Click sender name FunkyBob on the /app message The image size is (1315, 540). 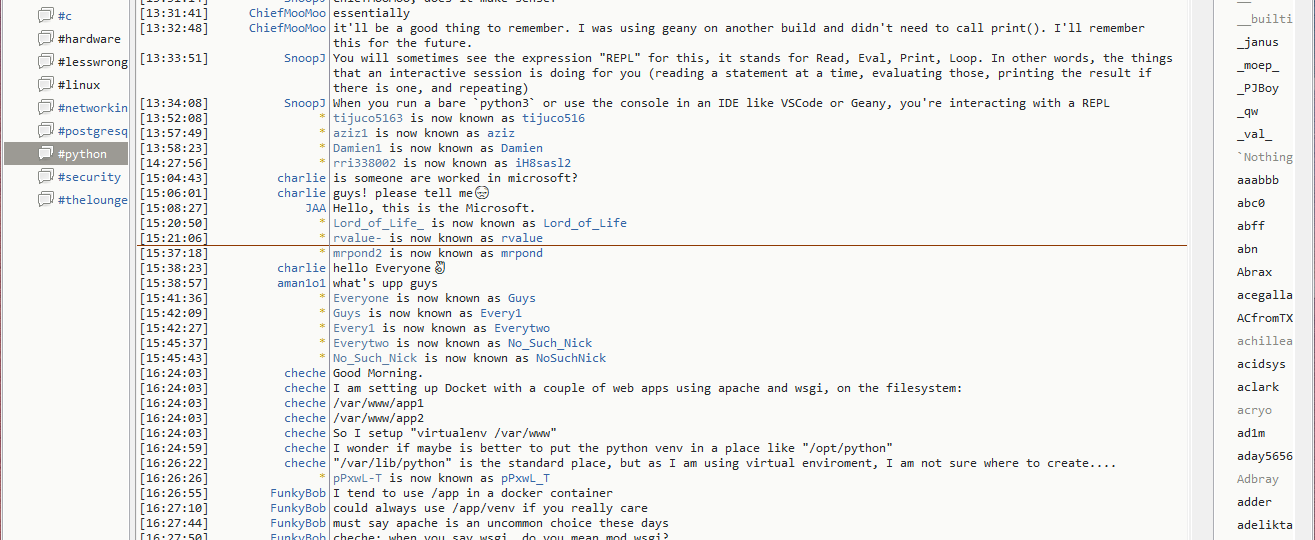tap(298, 493)
